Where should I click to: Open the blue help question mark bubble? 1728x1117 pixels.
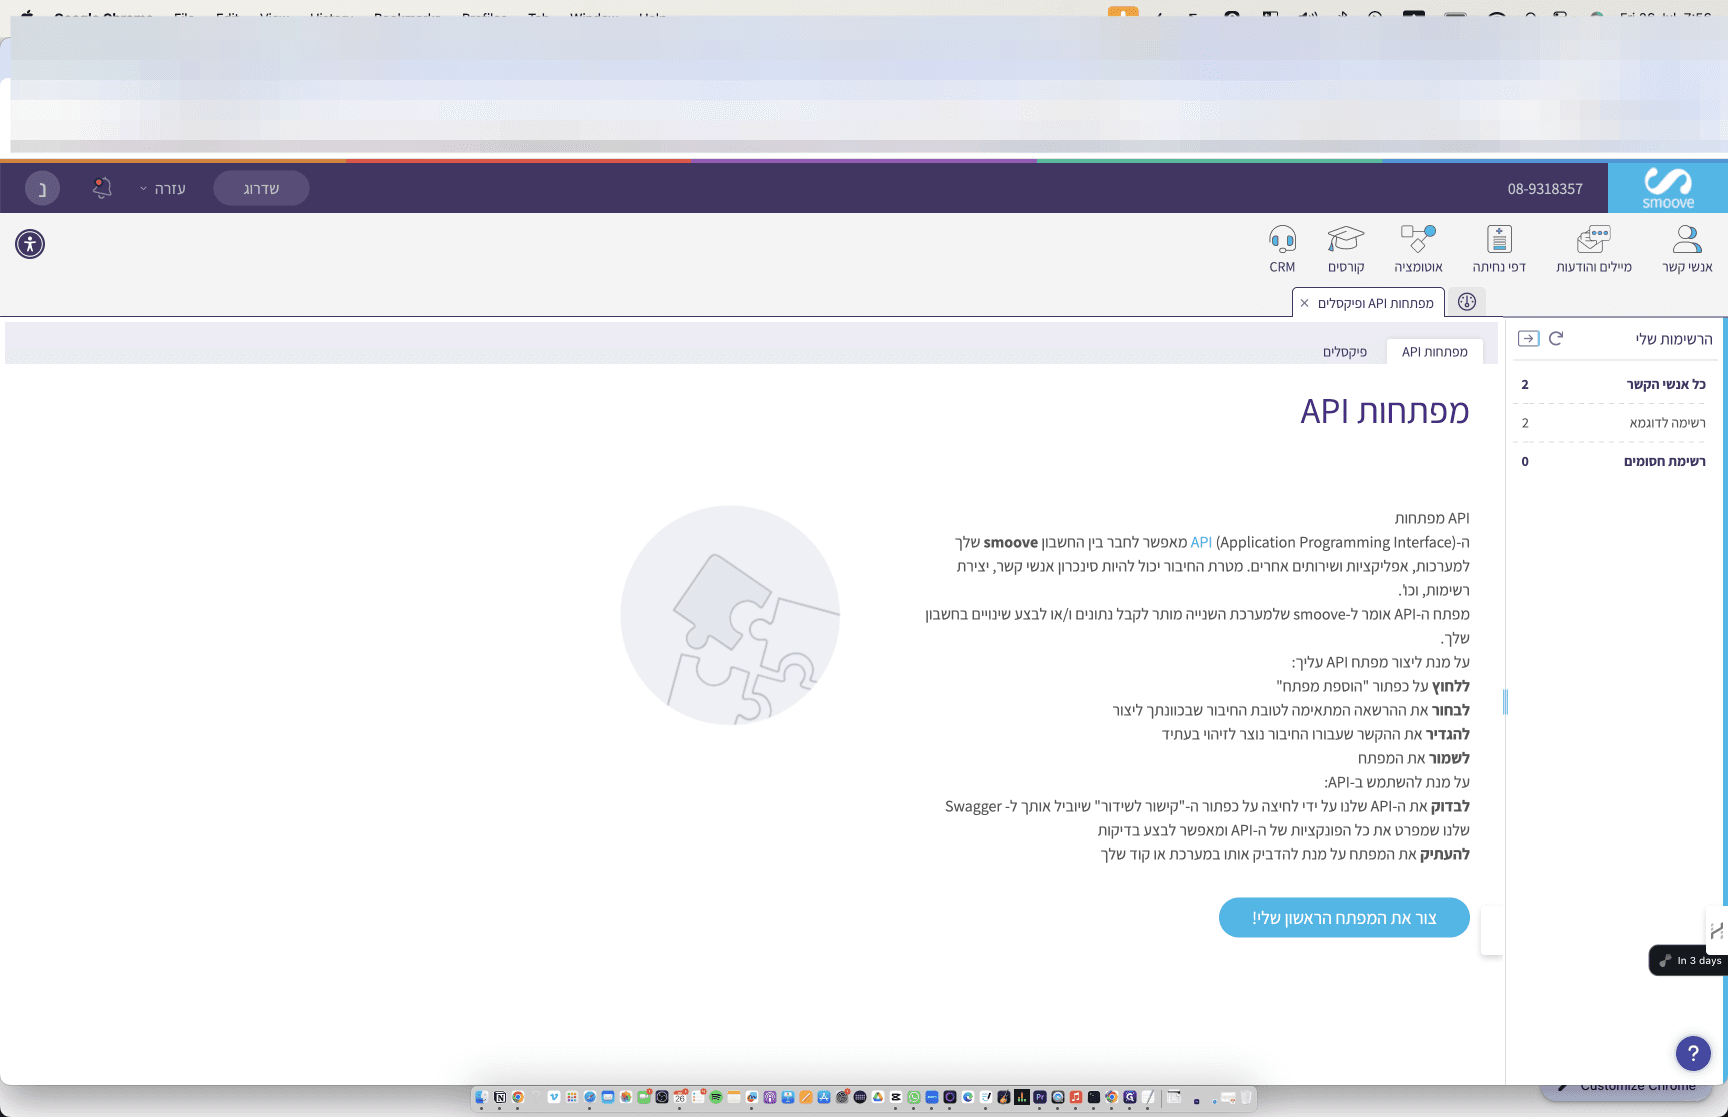click(1693, 1052)
